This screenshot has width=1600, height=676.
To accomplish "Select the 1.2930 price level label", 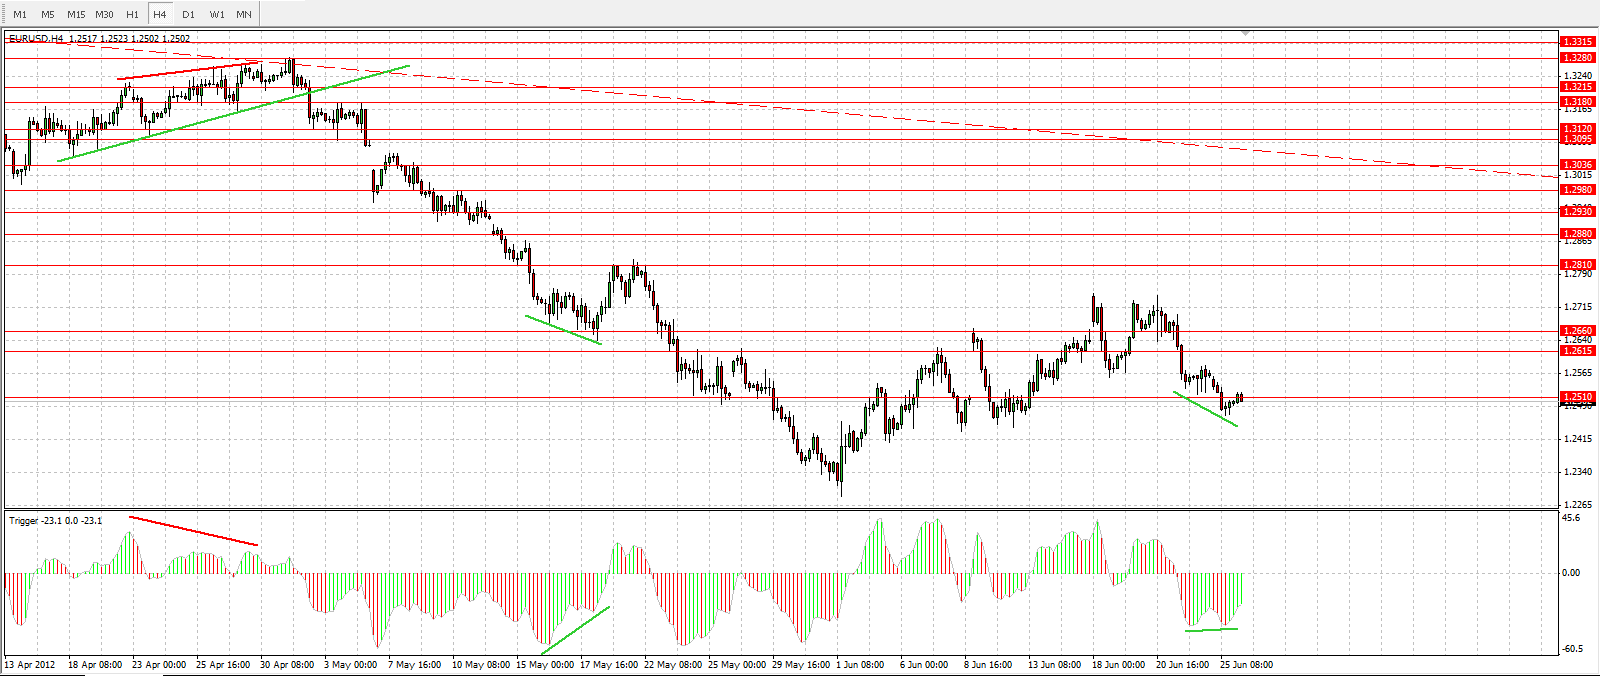I will tap(1578, 212).
